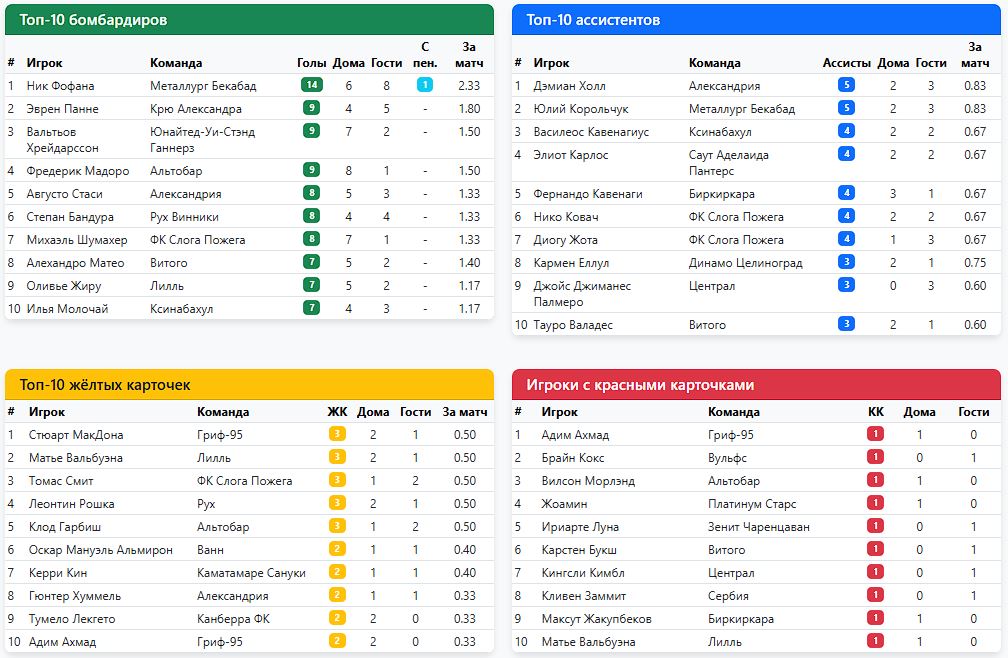Open team Зенит Чаренцаван
Viewport: 1008px width, 658px height.
759,527
